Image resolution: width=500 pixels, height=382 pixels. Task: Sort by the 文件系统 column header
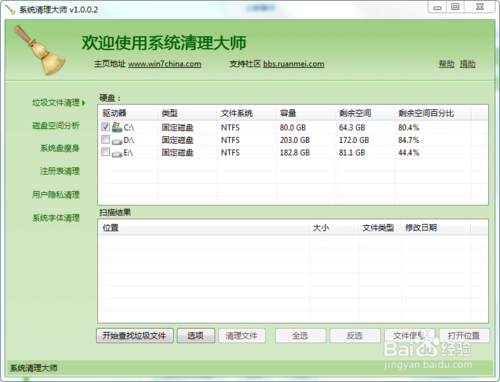click(x=247, y=113)
